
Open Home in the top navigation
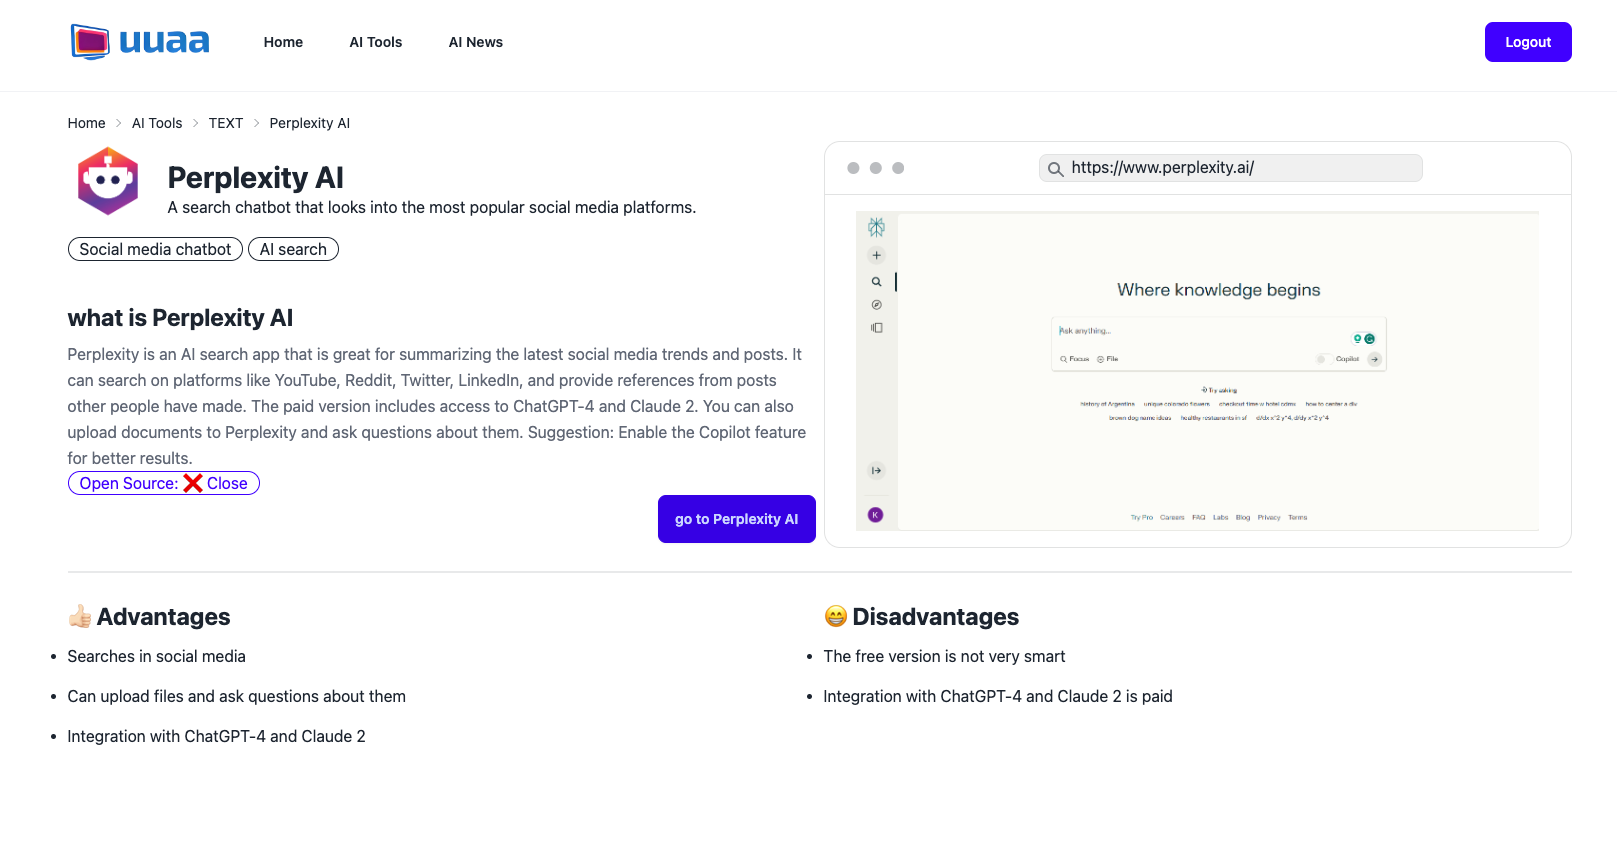pos(283,42)
